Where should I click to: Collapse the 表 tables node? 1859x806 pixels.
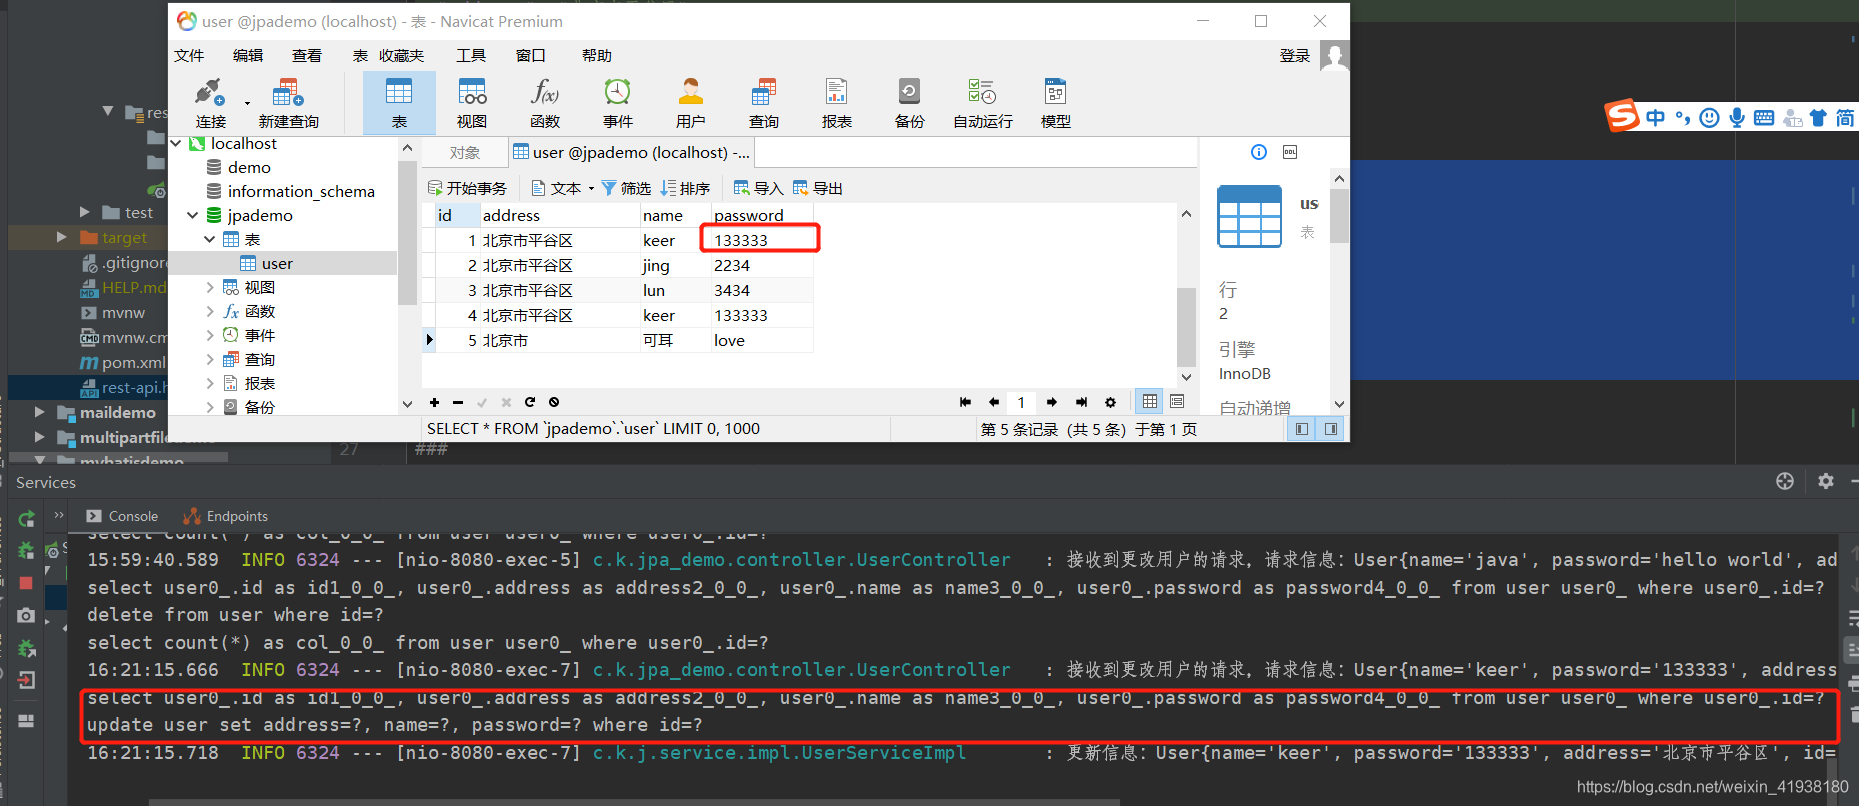[209, 239]
